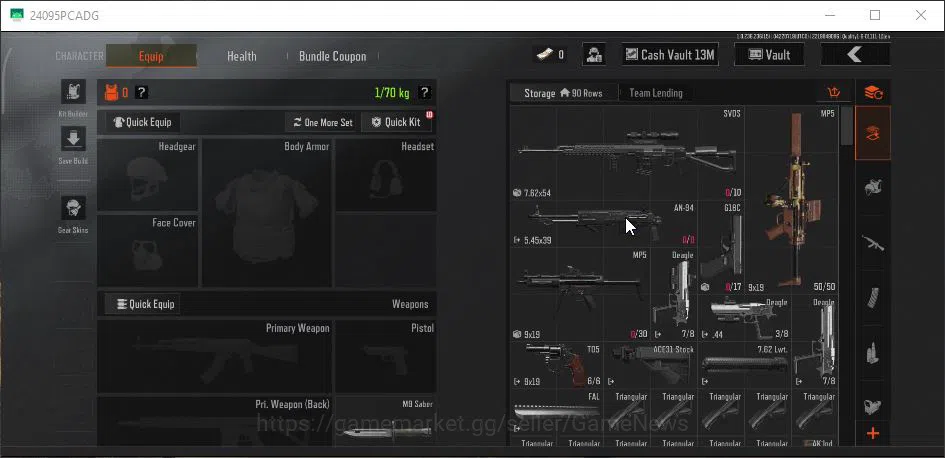Click the Pri. Weapon (Back) slot

pos(215,421)
